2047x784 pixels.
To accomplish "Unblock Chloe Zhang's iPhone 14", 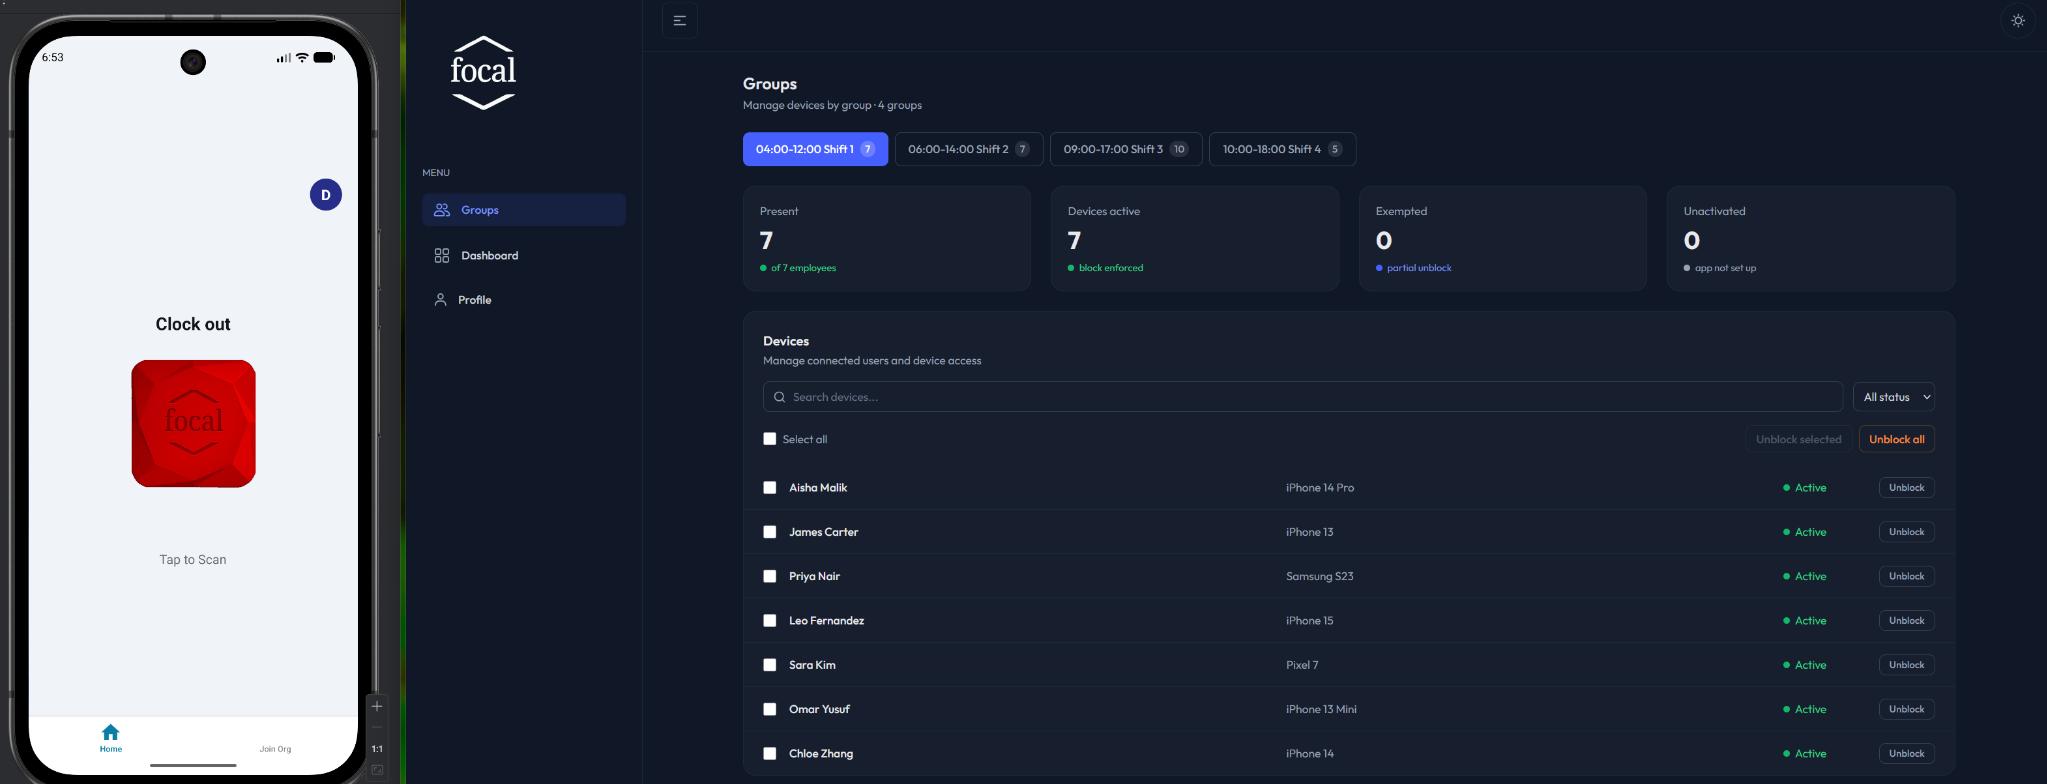I will (x=1907, y=754).
